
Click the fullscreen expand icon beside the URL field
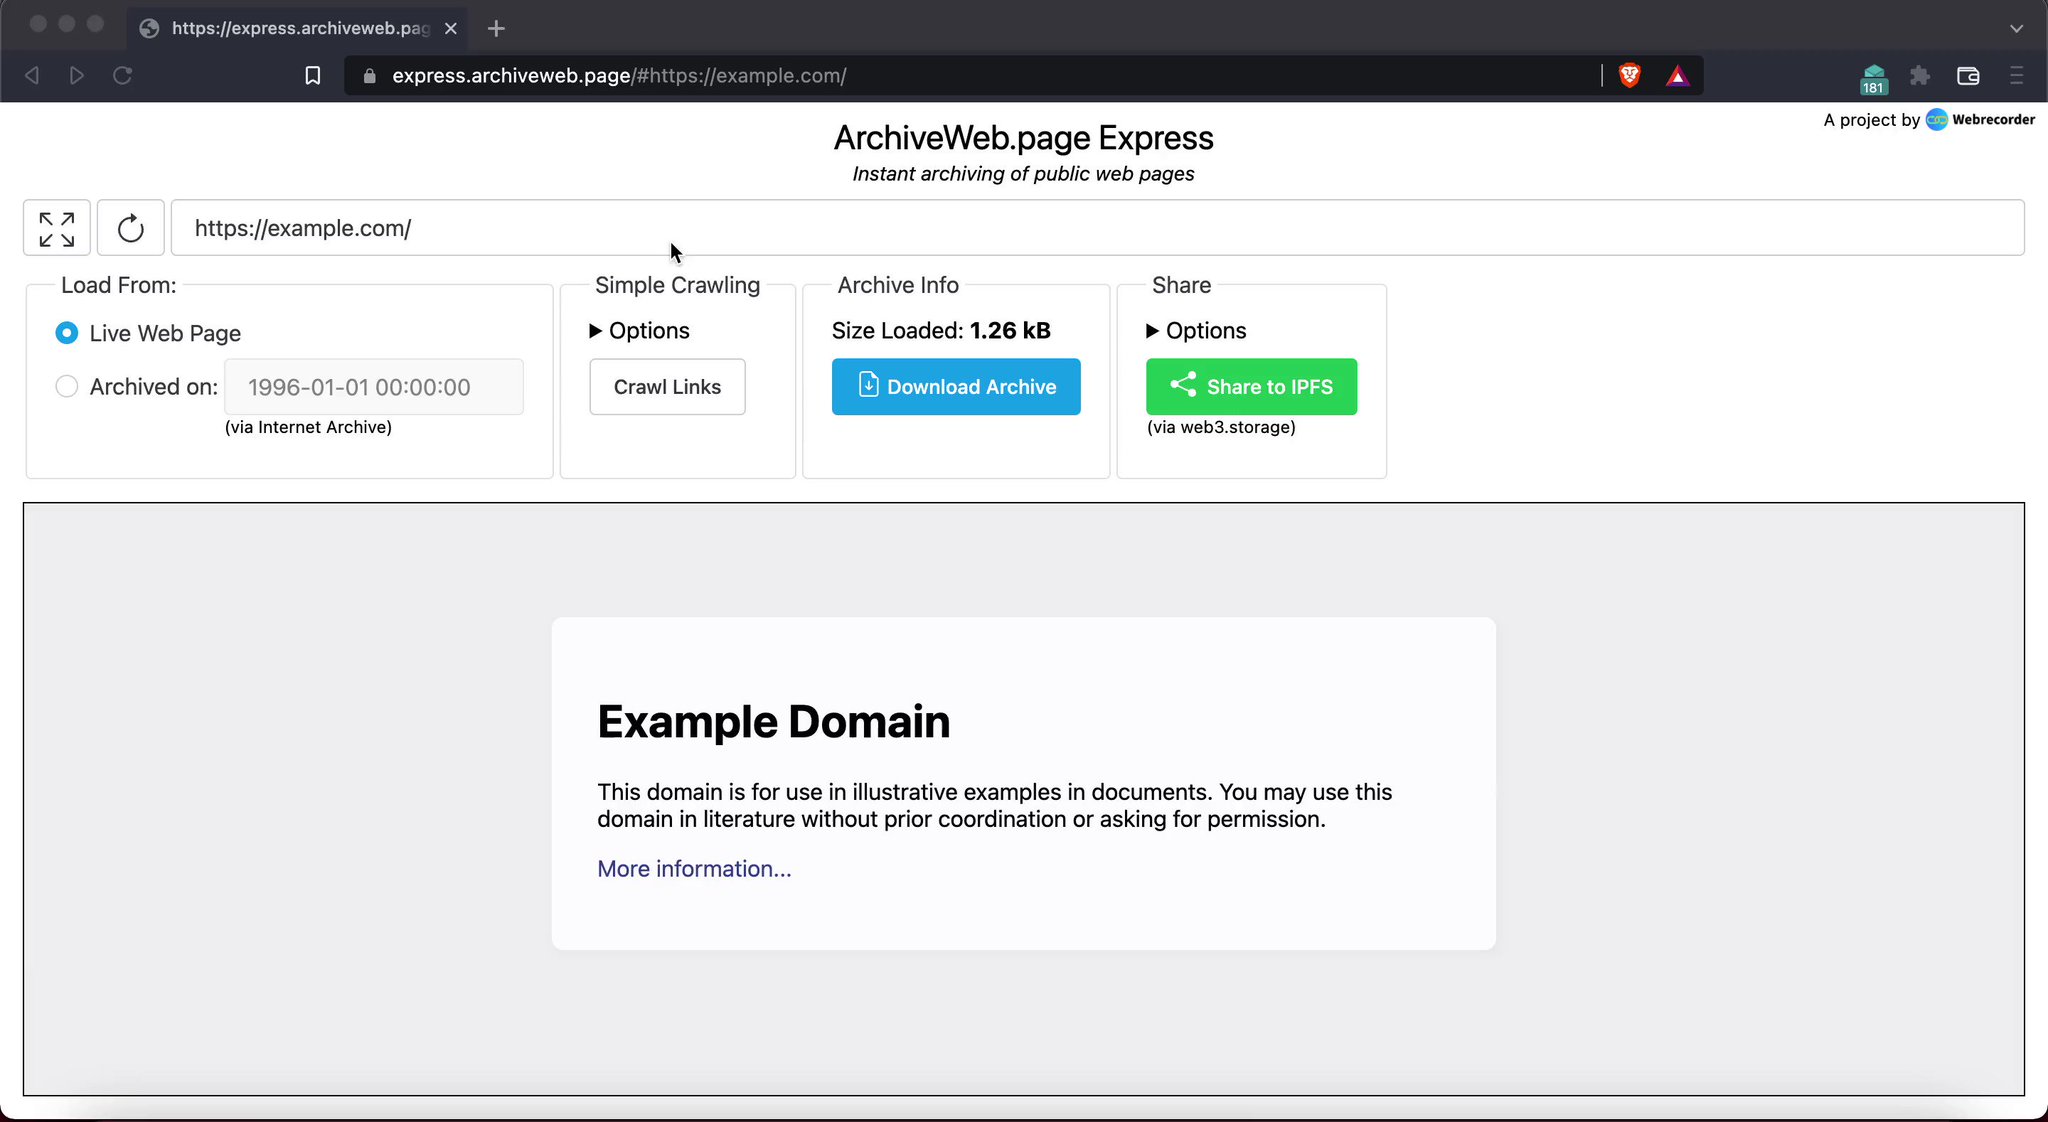pyautogui.click(x=56, y=227)
